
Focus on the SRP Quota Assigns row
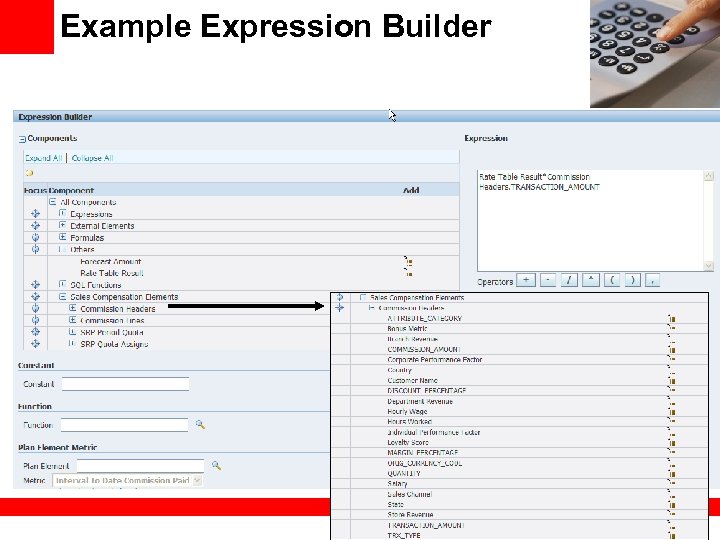click(x=35, y=343)
